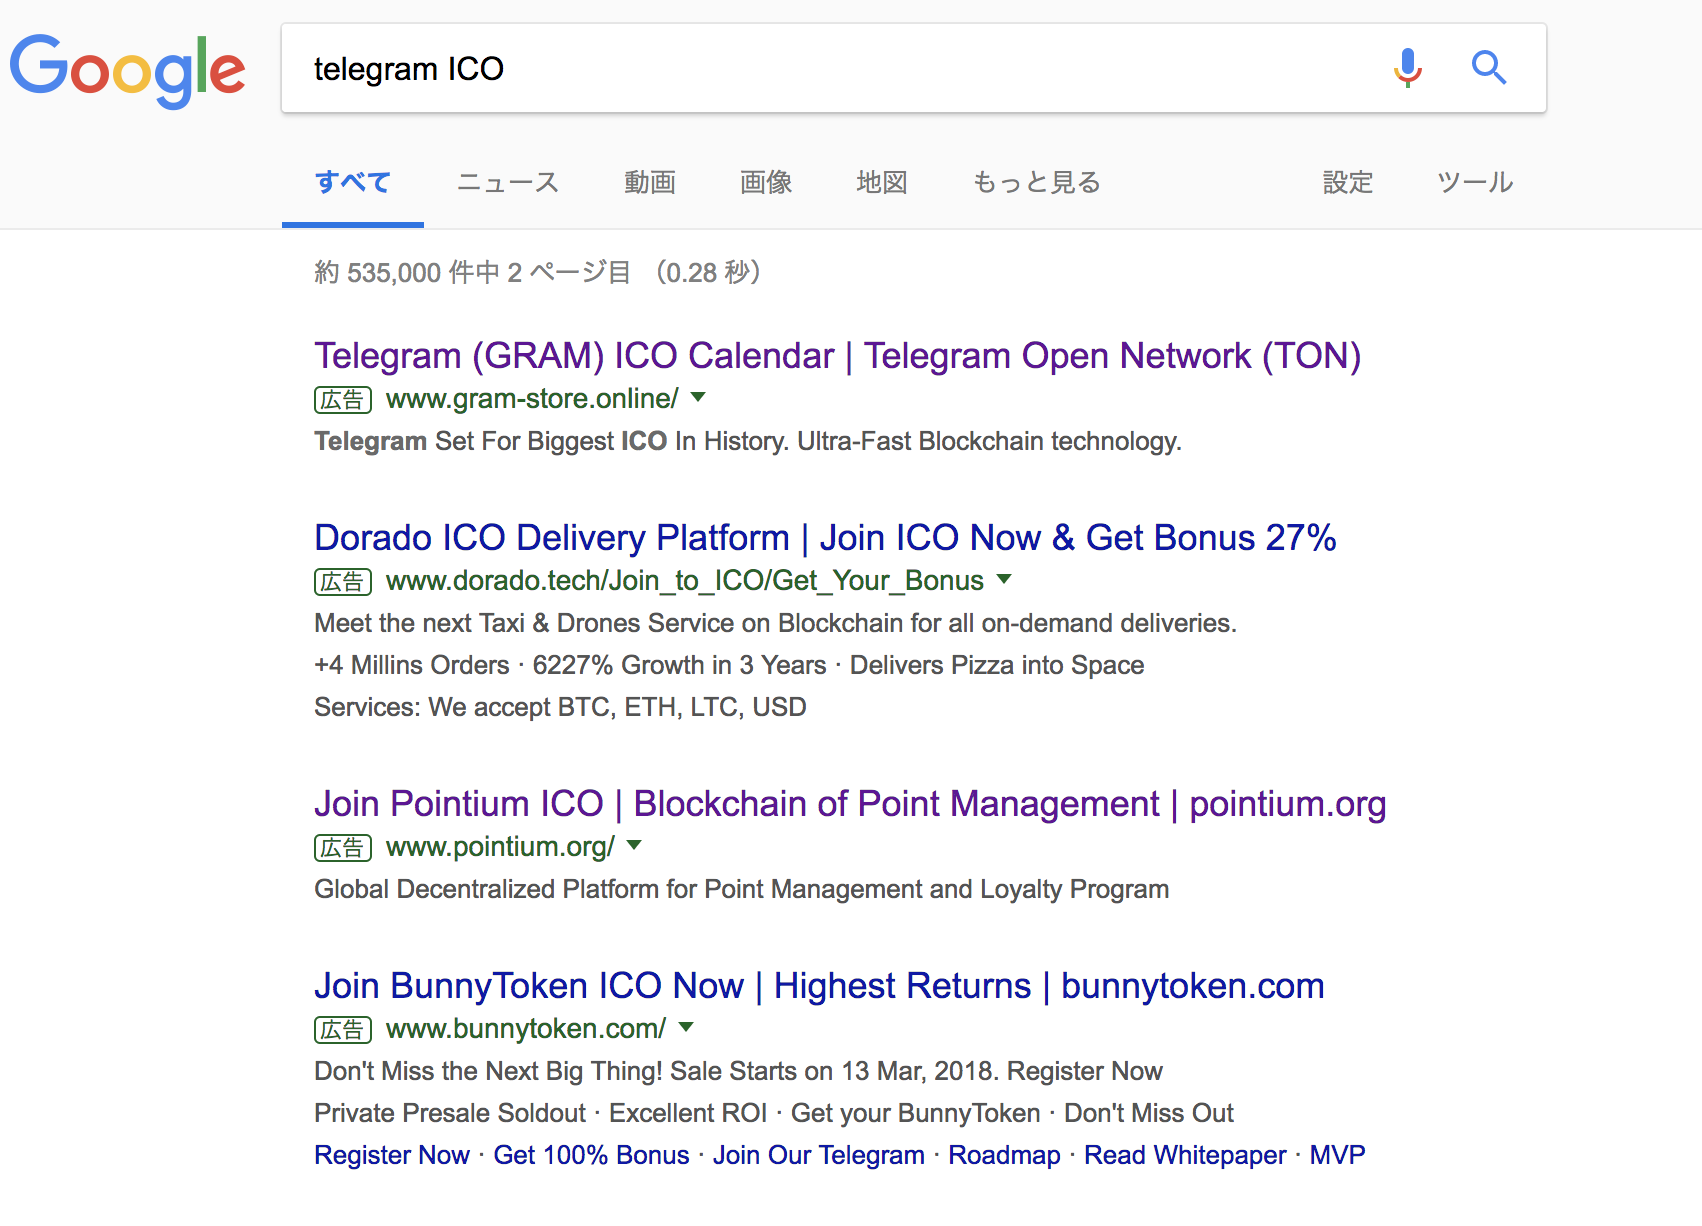The width and height of the screenshot is (1702, 1226).
Task: Start voice search with microphone icon
Action: coord(1407,68)
